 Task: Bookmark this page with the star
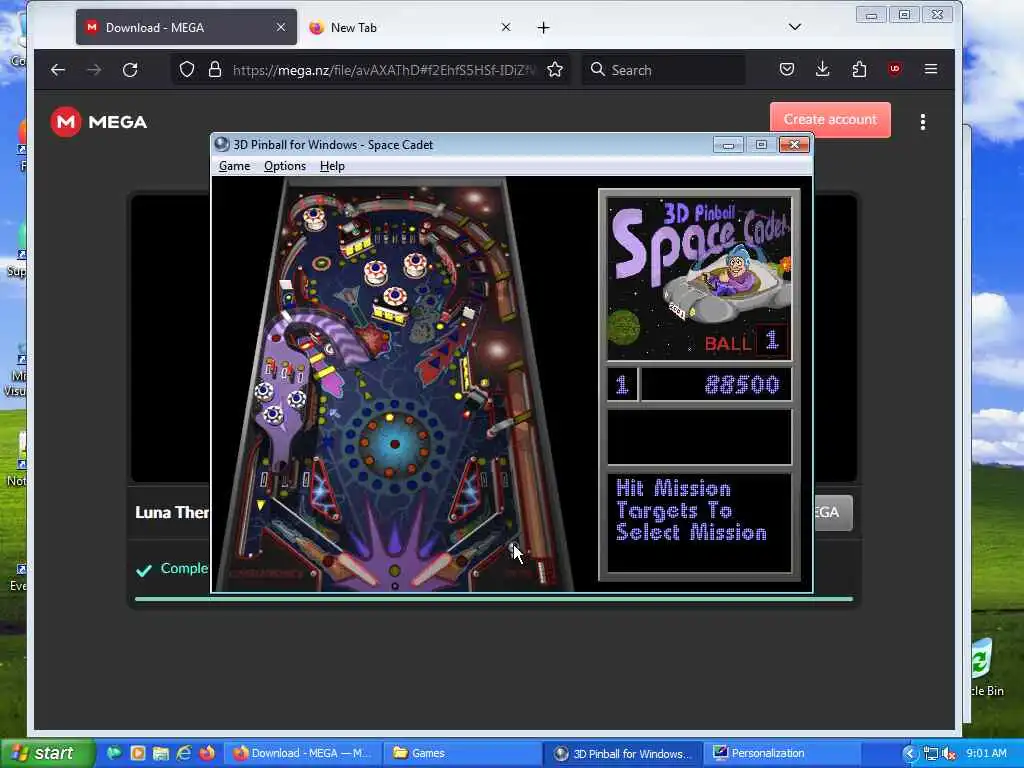(554, 69)
